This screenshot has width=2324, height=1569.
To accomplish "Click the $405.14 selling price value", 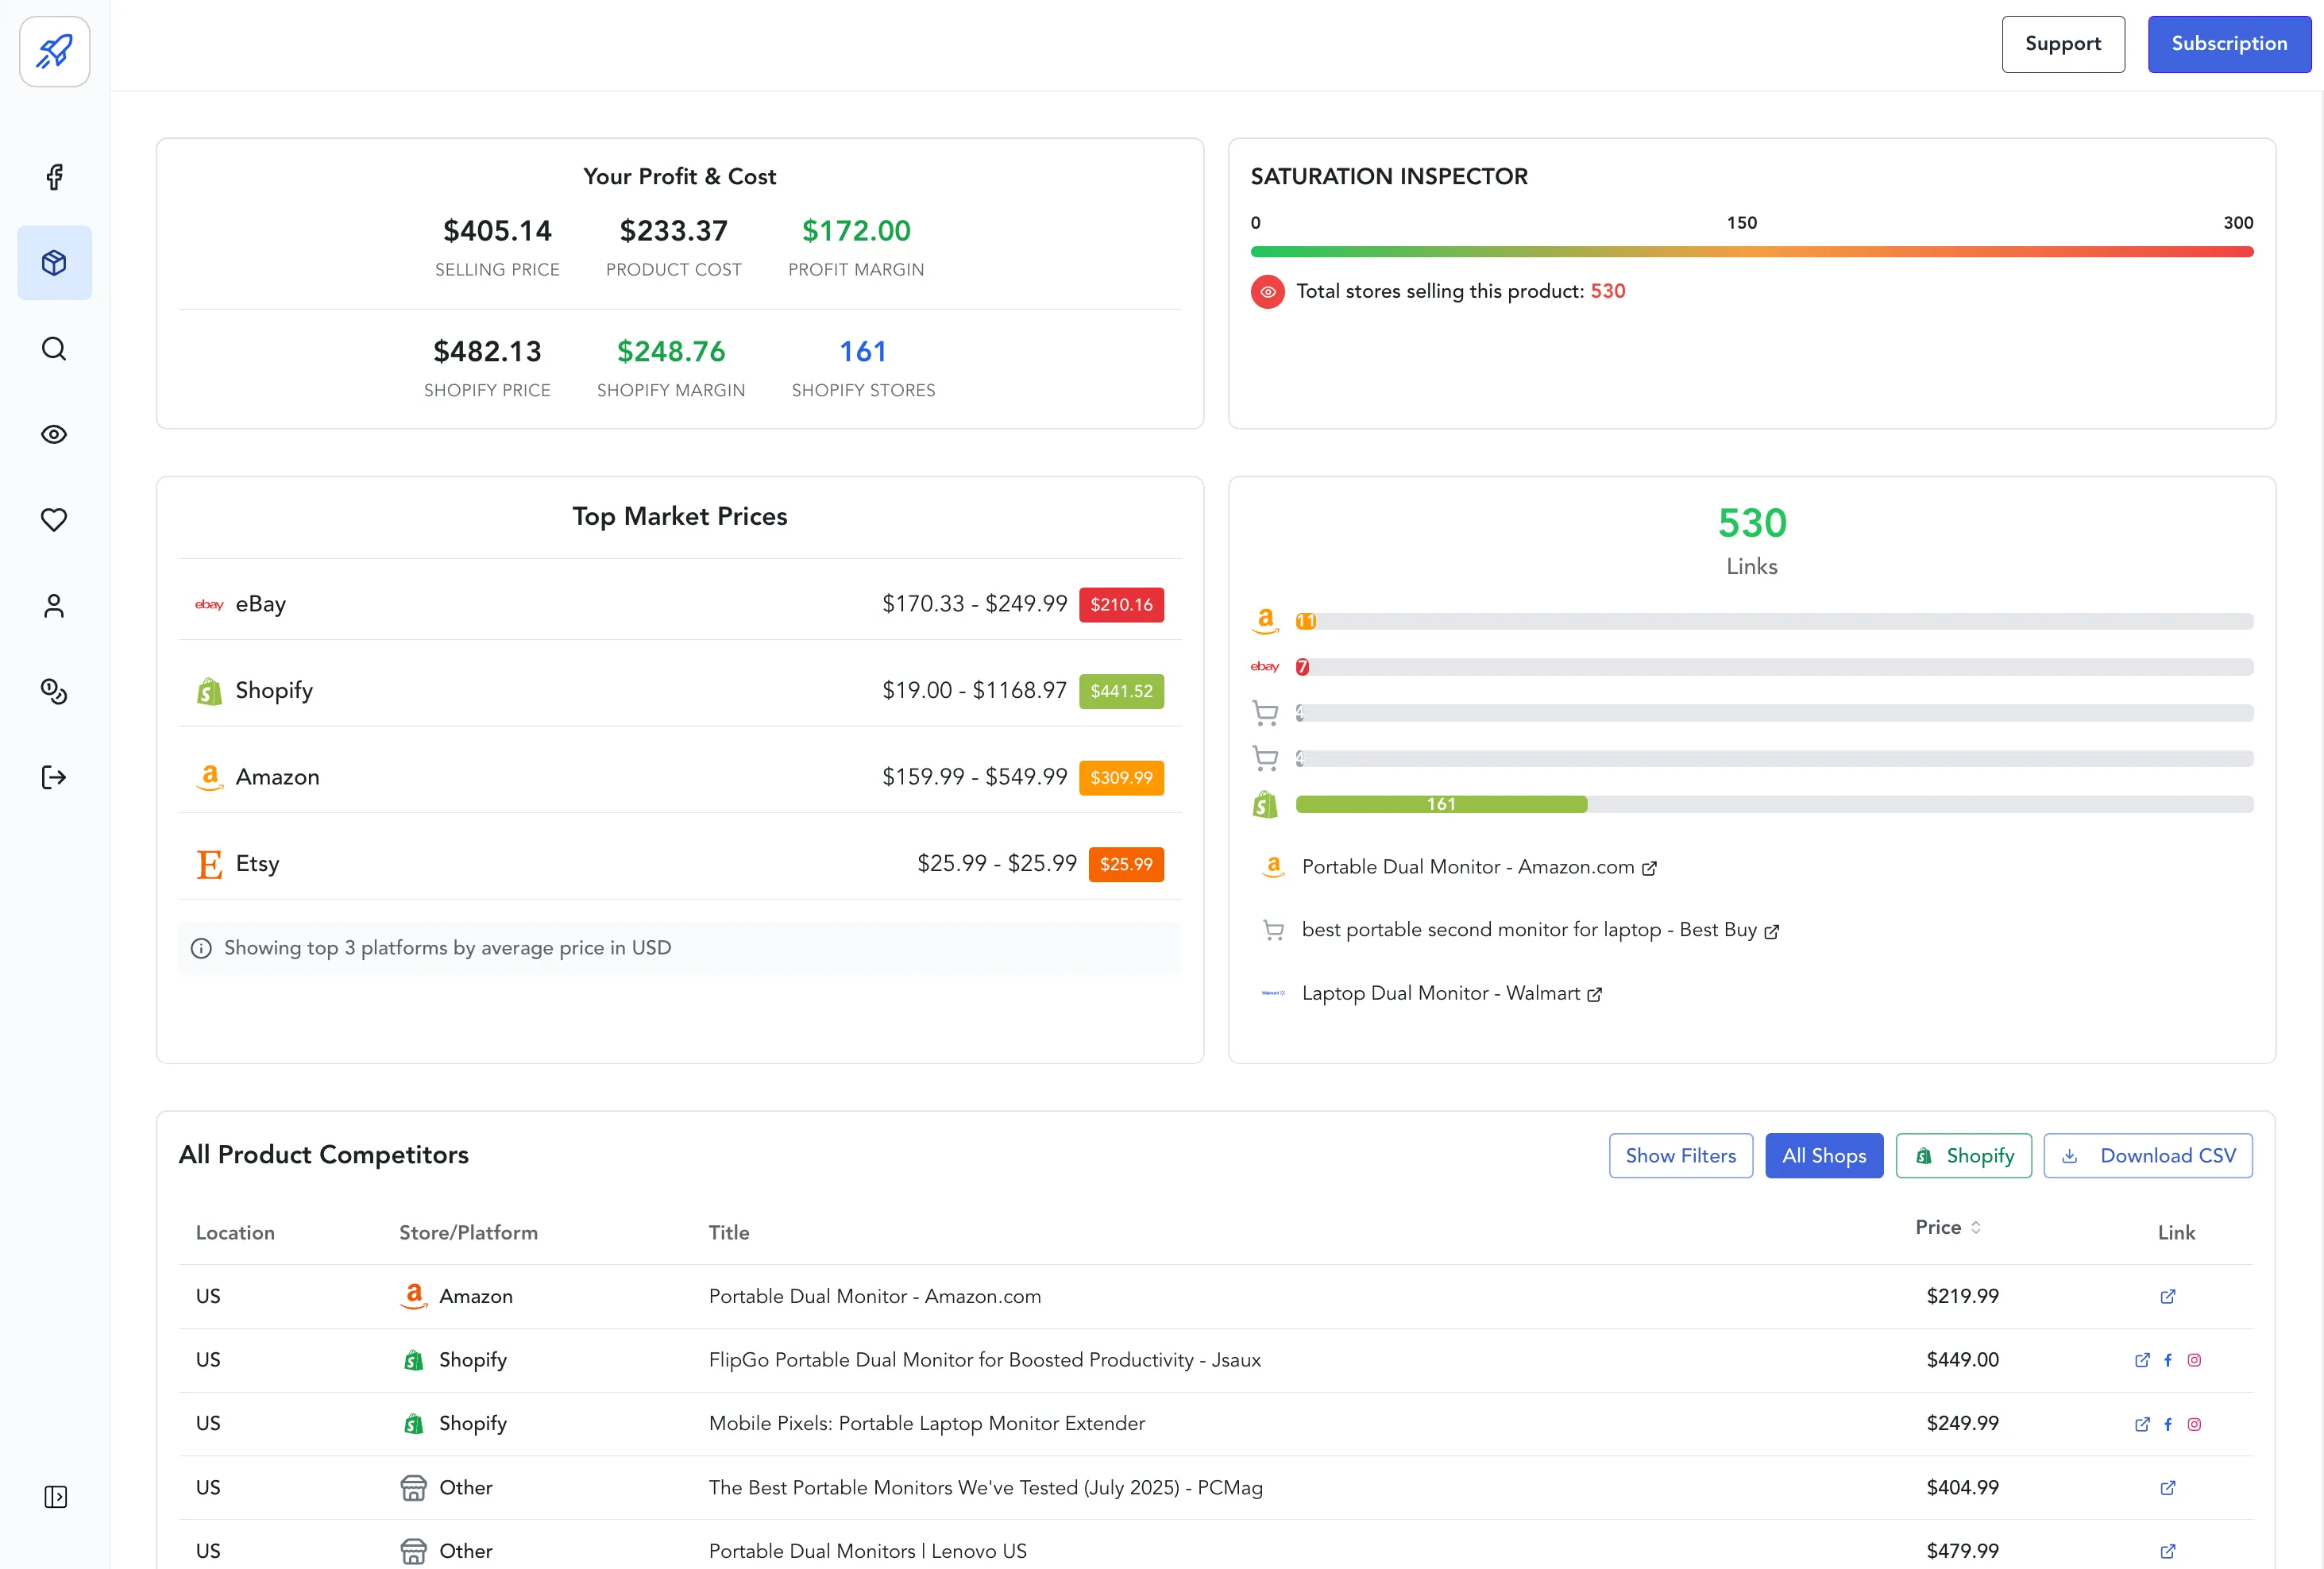I will tap(497, 231).
